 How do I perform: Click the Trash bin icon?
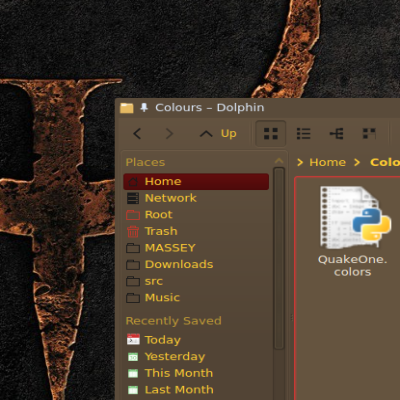(133, 231)
